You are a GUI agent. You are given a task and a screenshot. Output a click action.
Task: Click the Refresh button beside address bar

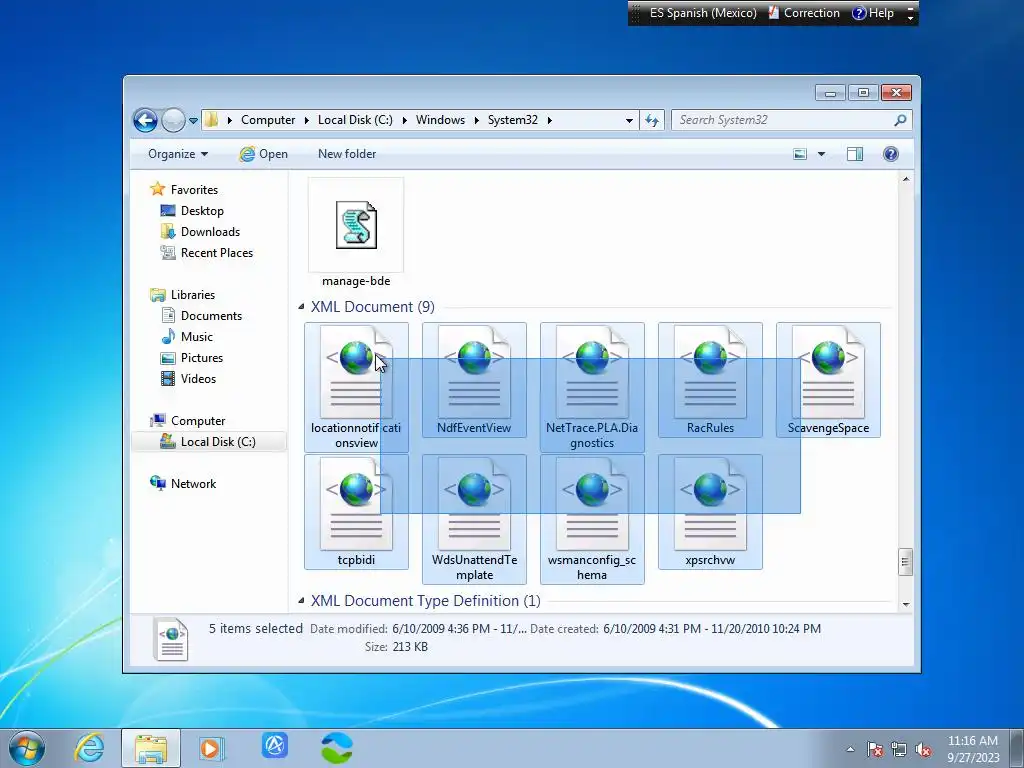(x=652, y=120)
